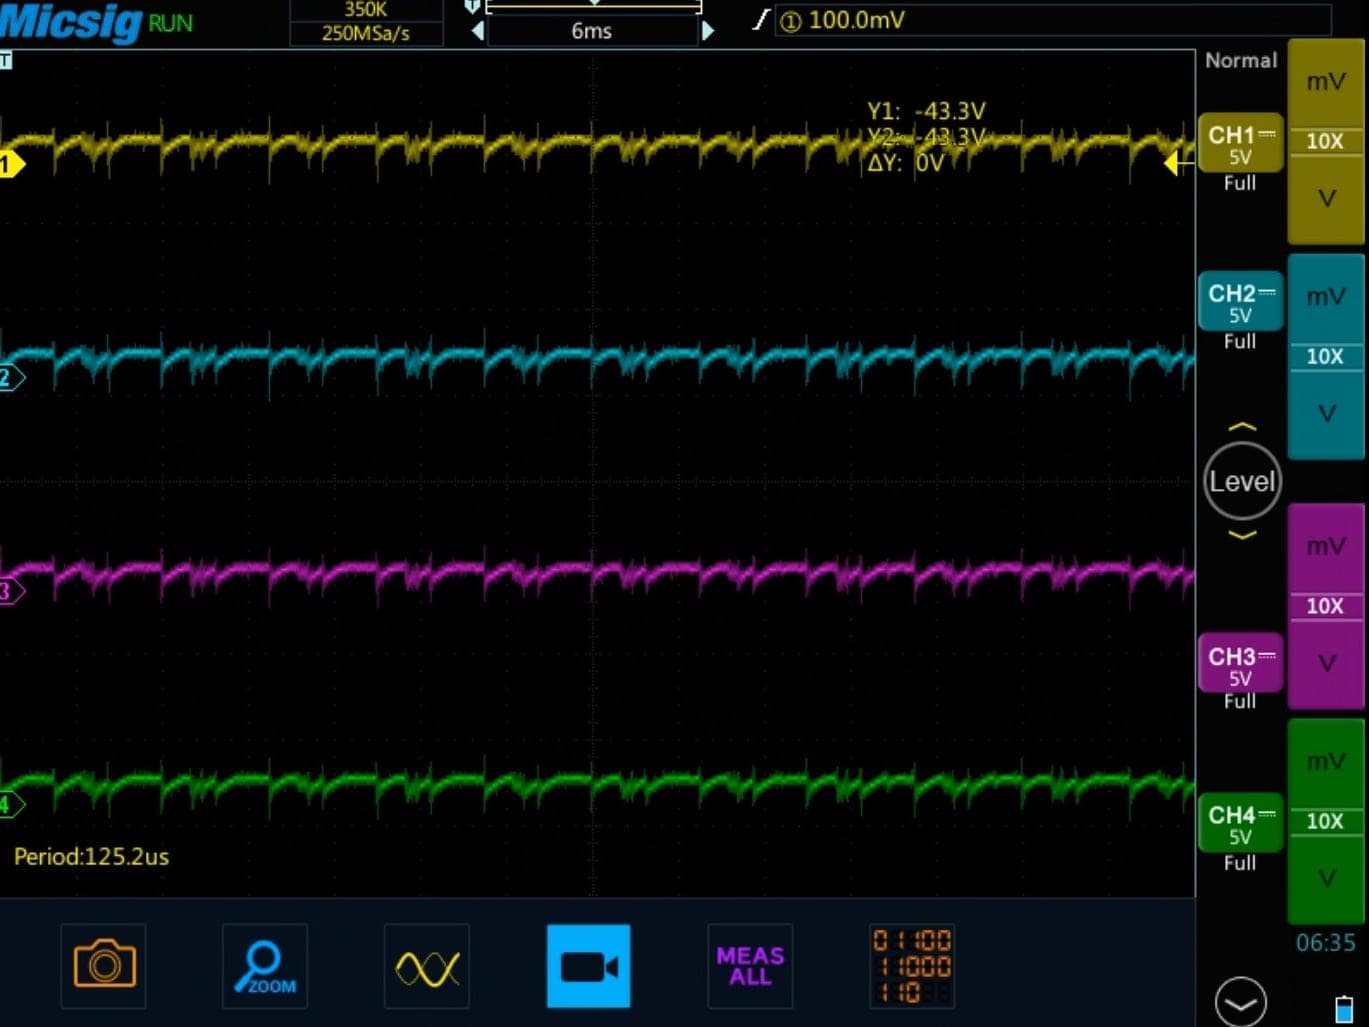Open the ZOOM magnifier tool
Screen dimensions: 1369x1027
(x=265, y=965)
